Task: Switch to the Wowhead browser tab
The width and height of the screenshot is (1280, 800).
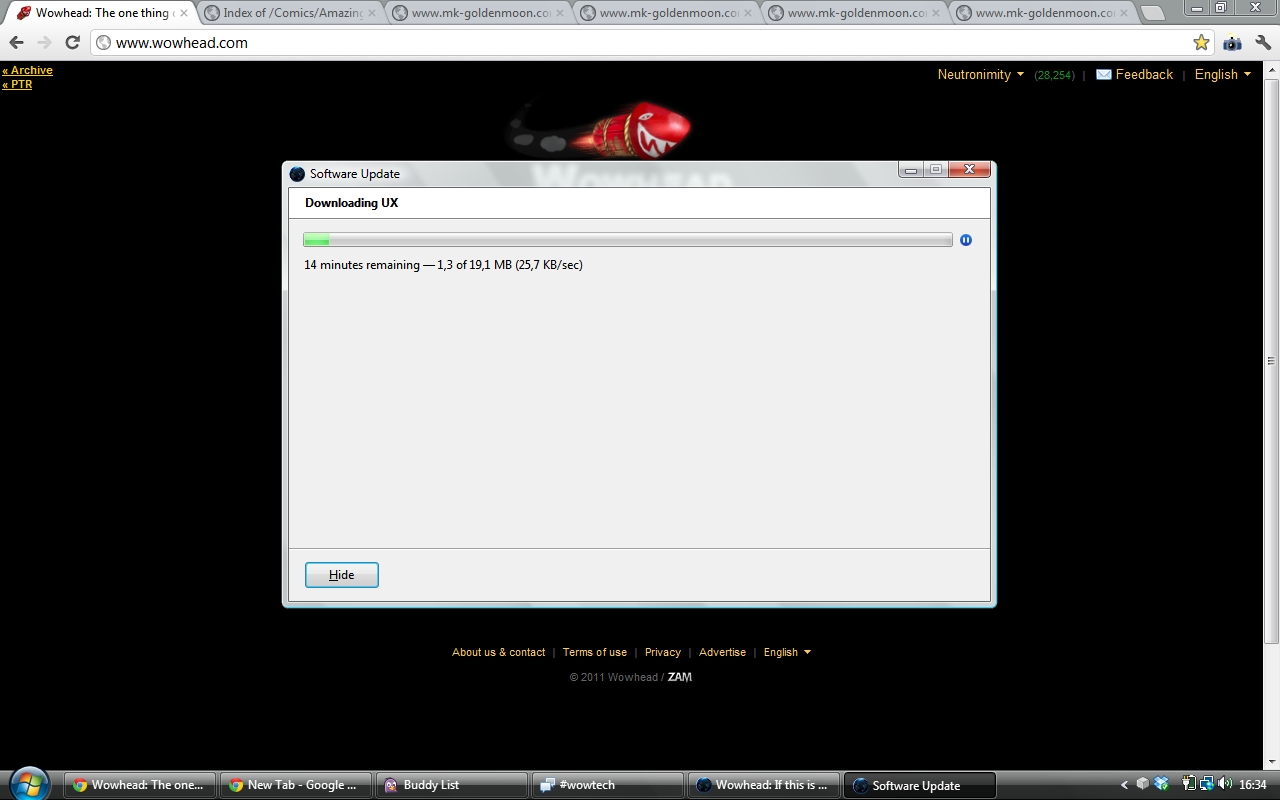Action: [x=98, y=13]
